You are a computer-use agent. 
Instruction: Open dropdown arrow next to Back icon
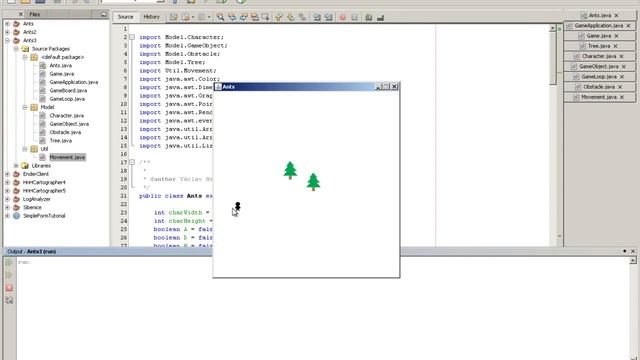click(x=193, y=17)
